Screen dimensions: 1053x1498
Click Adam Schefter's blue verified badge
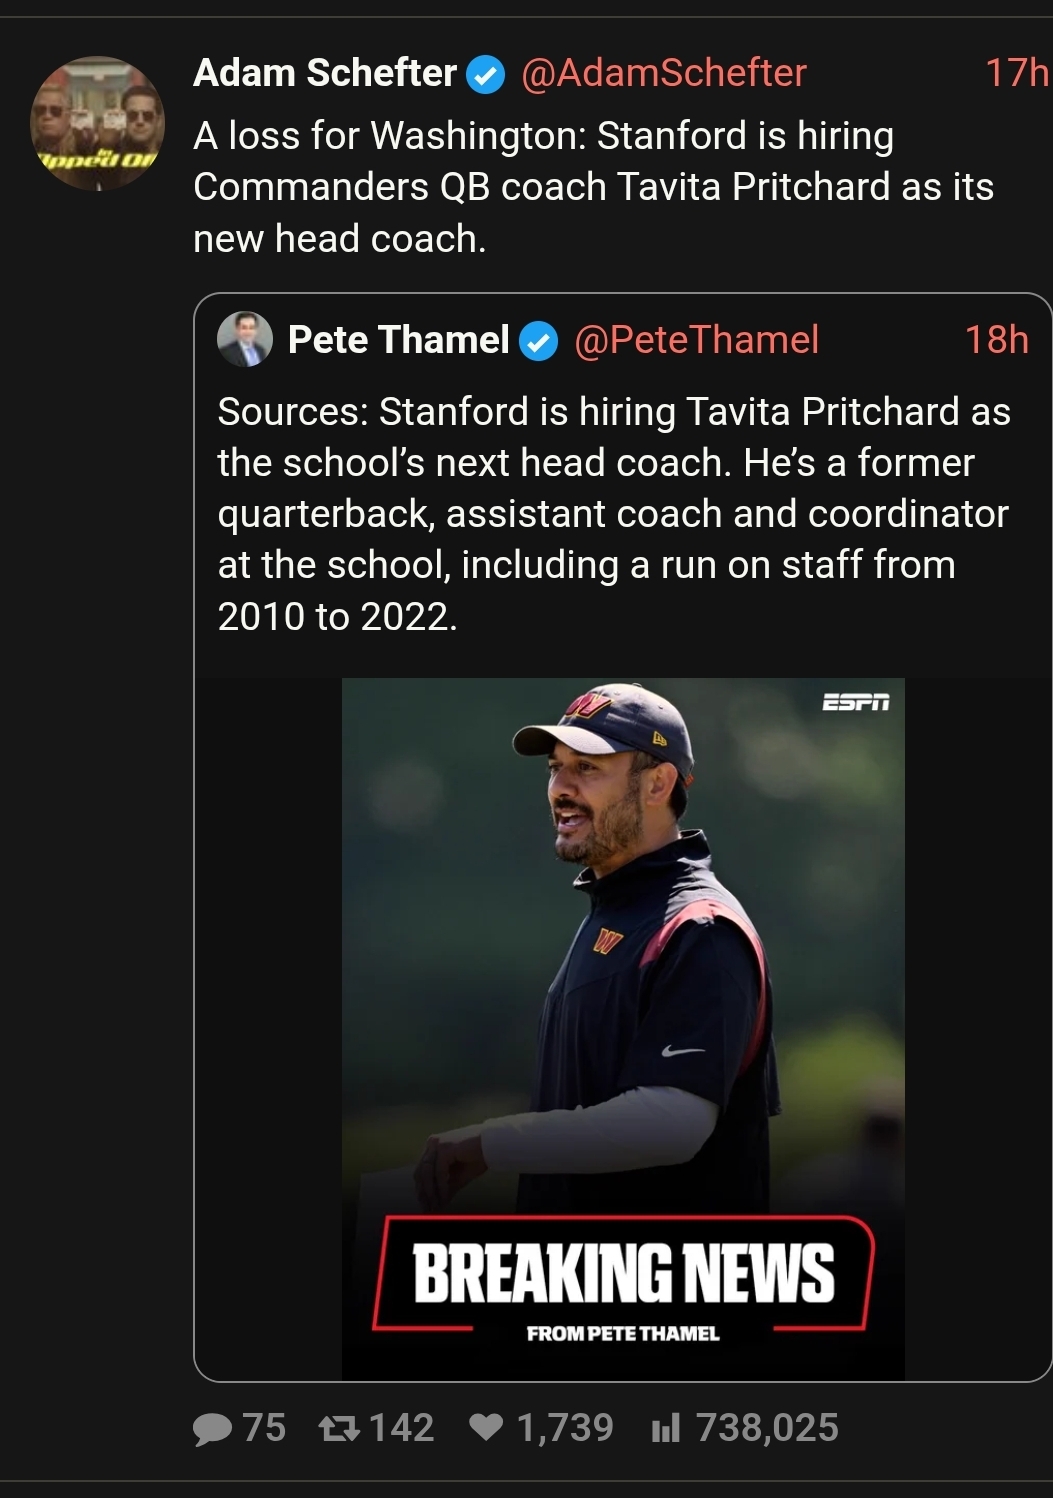click(x=486, y=75)
